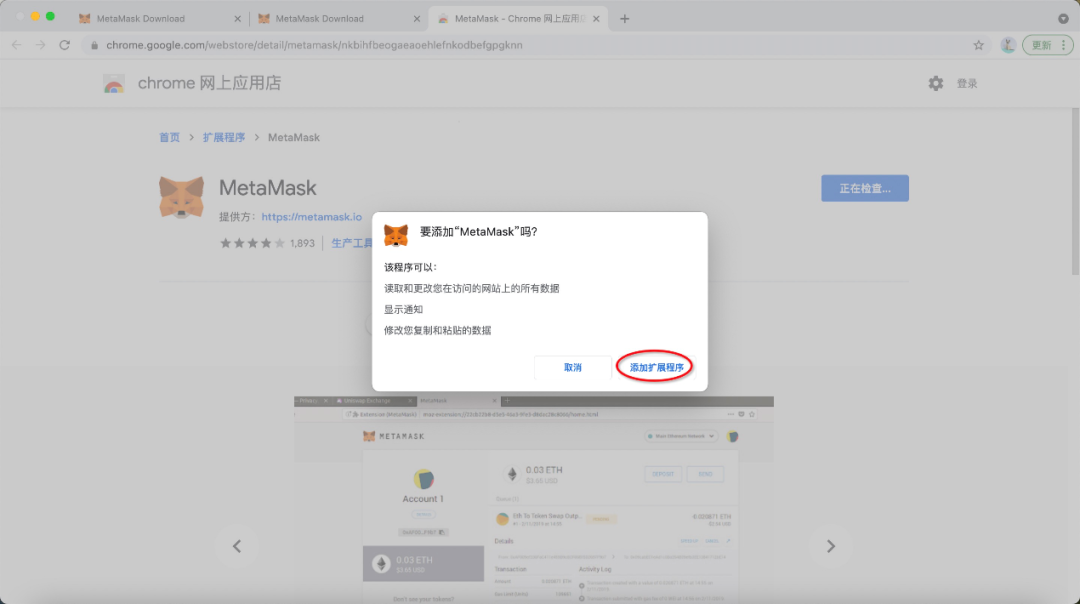The height and width of the screenshot is (604, 1080).
Task: Go to 首页 in the breadcrumb
Action: click(x=169, y=137)
